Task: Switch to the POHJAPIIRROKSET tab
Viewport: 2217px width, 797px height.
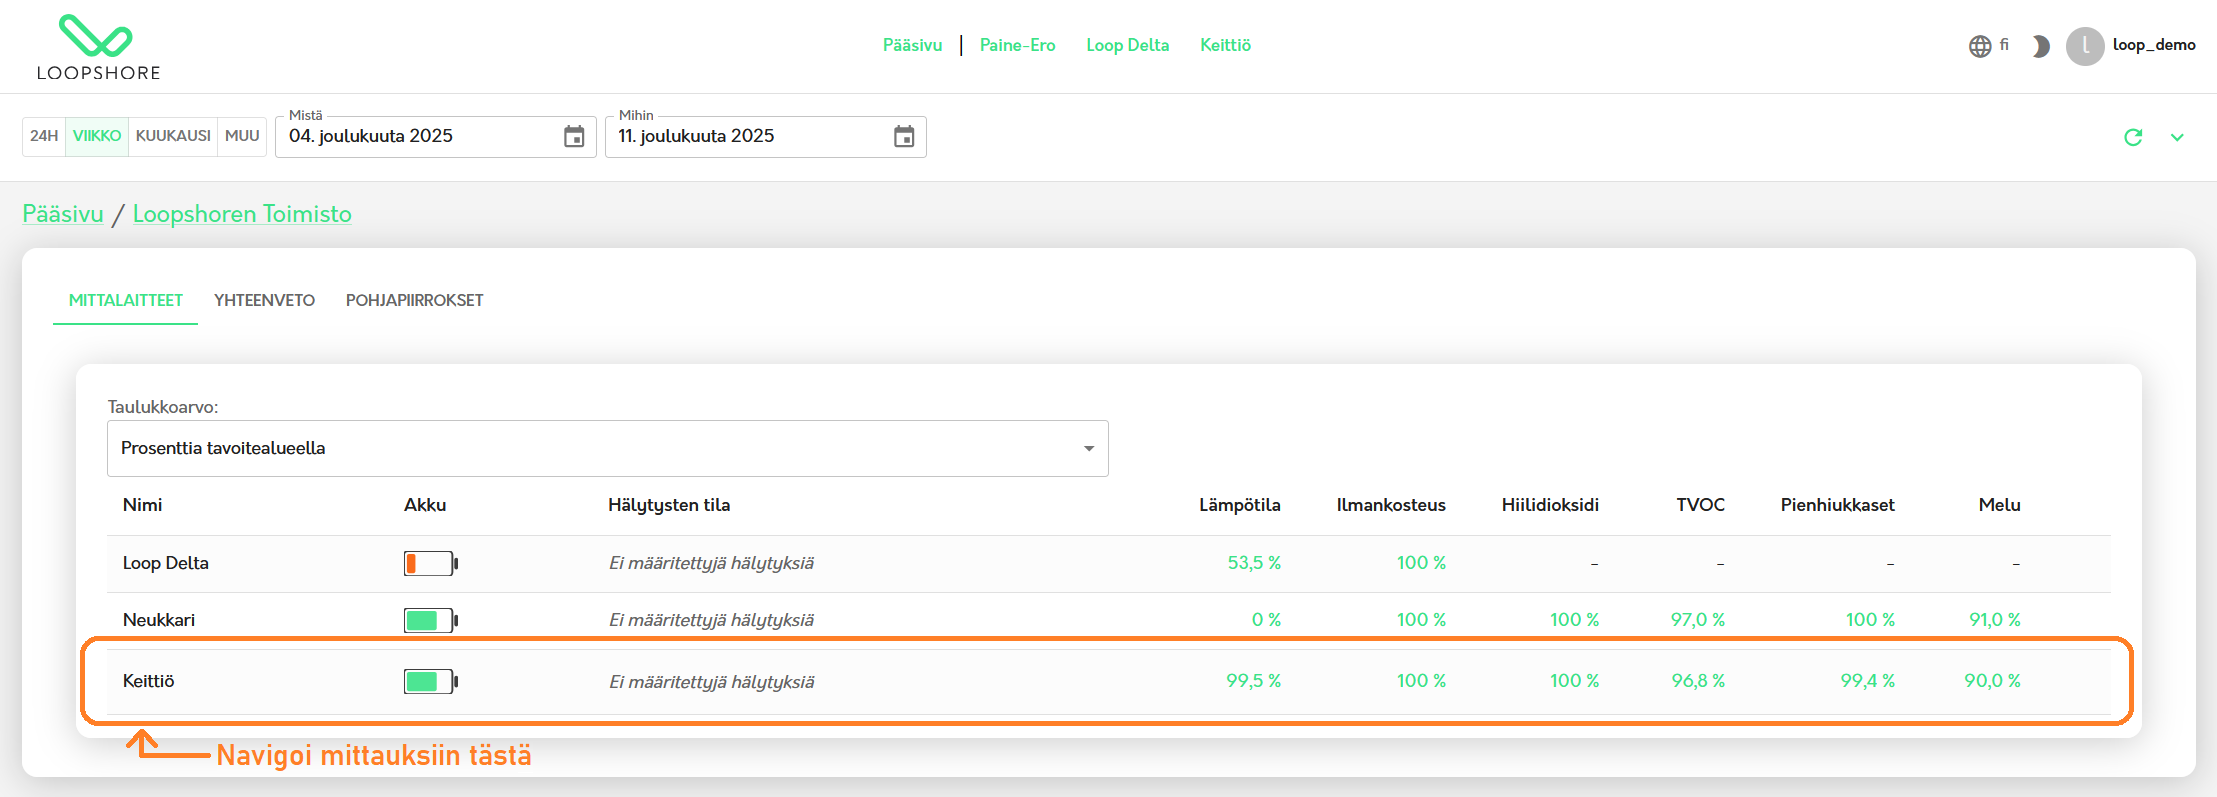Action: [414, 300]
